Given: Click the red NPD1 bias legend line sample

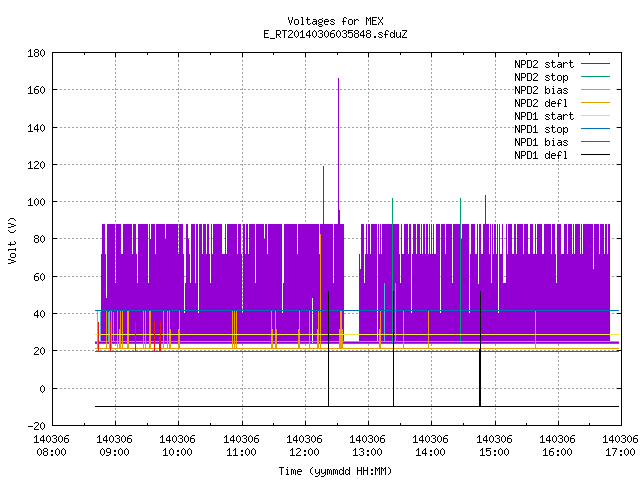Looking at the screenshot, I should (595, 142).
